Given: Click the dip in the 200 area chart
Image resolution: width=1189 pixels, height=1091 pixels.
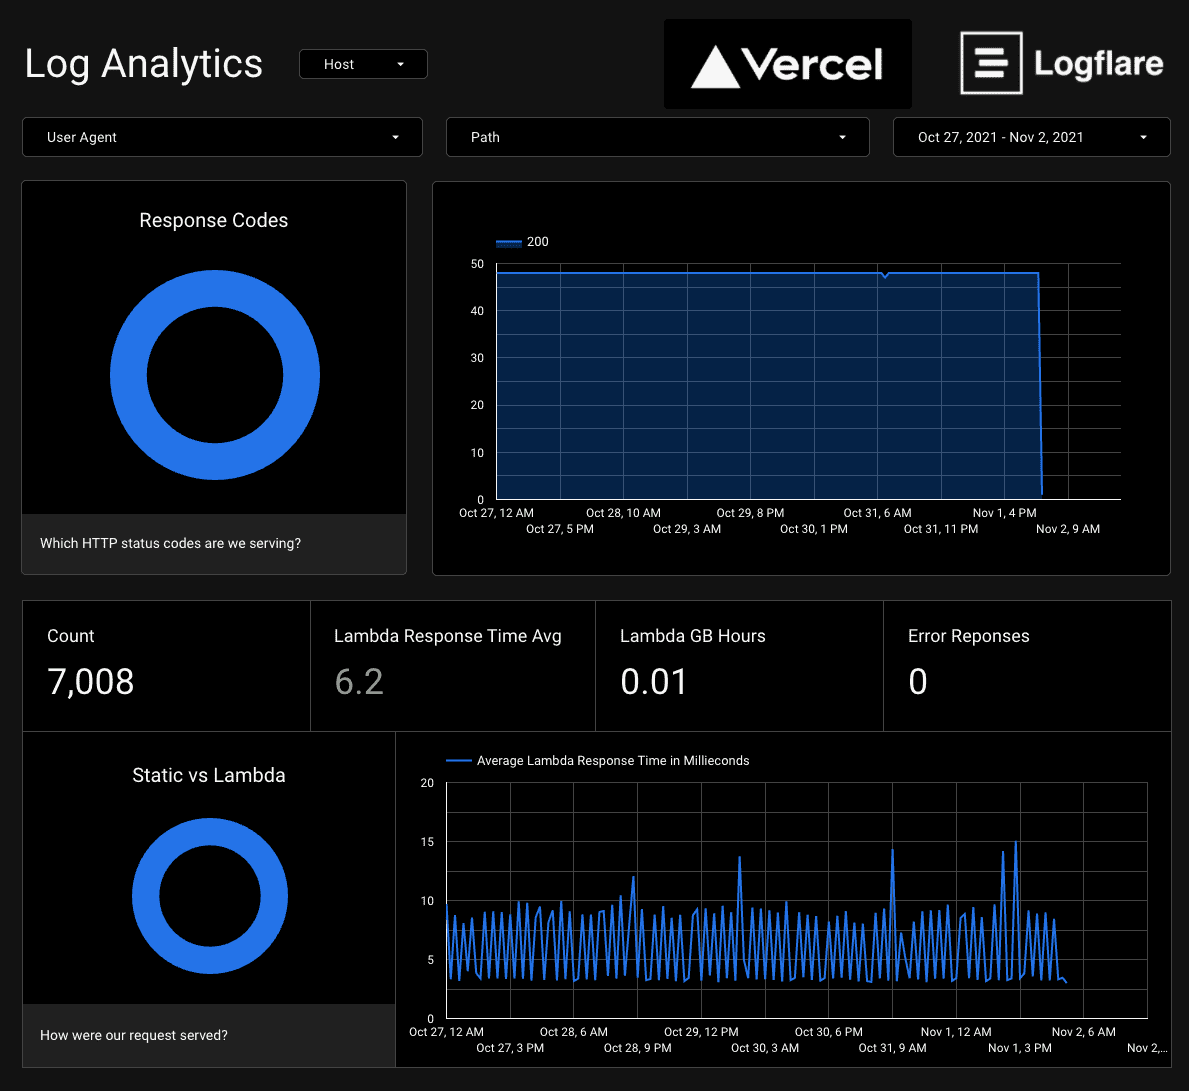Looking at the screenshot, I should 885,276.
